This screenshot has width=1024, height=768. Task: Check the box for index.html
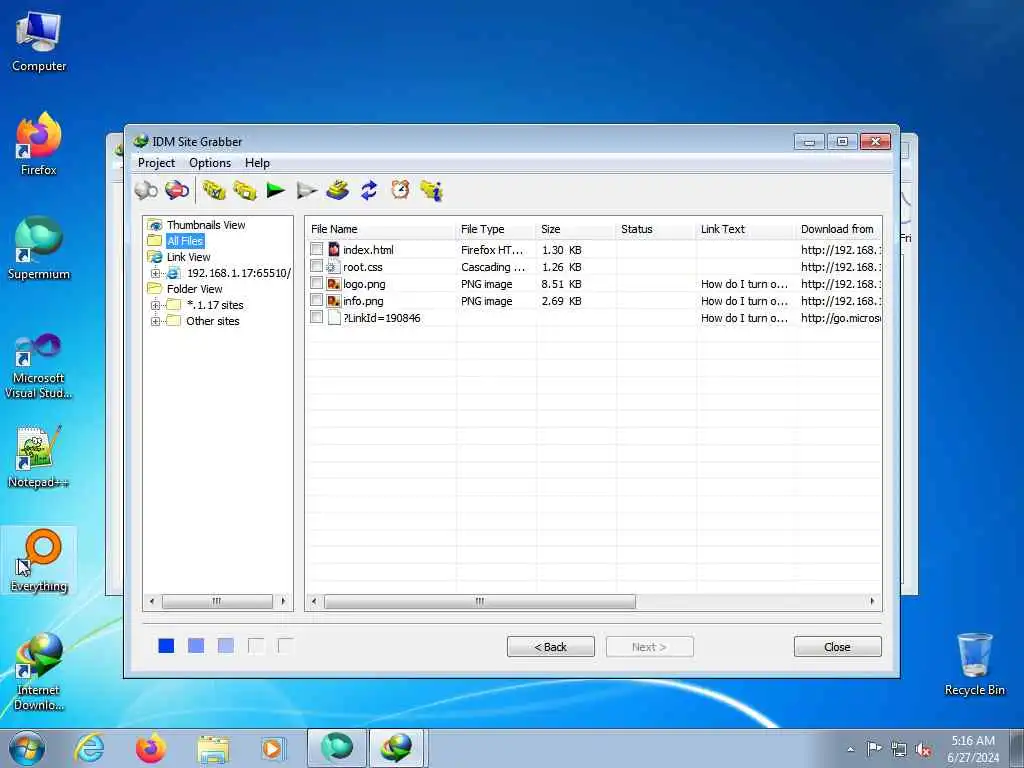[x=317, y=249]
